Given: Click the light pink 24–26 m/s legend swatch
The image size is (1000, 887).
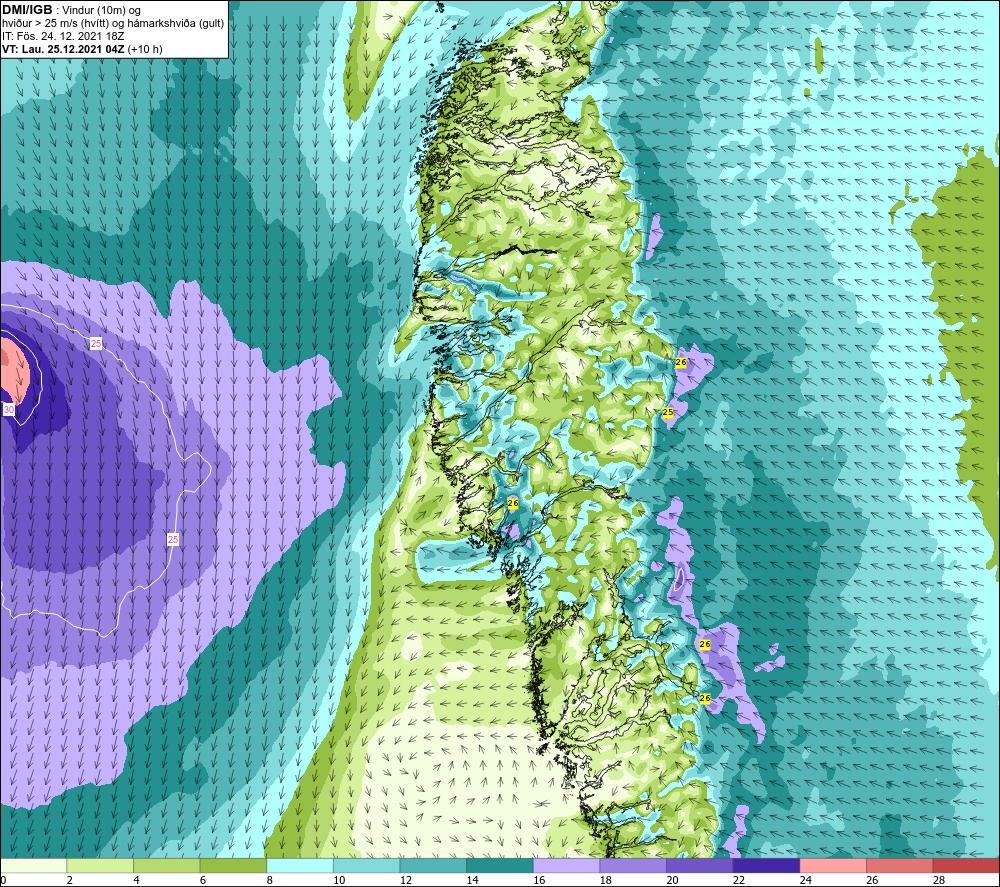Looking at the screenshot, I should 833,865.
